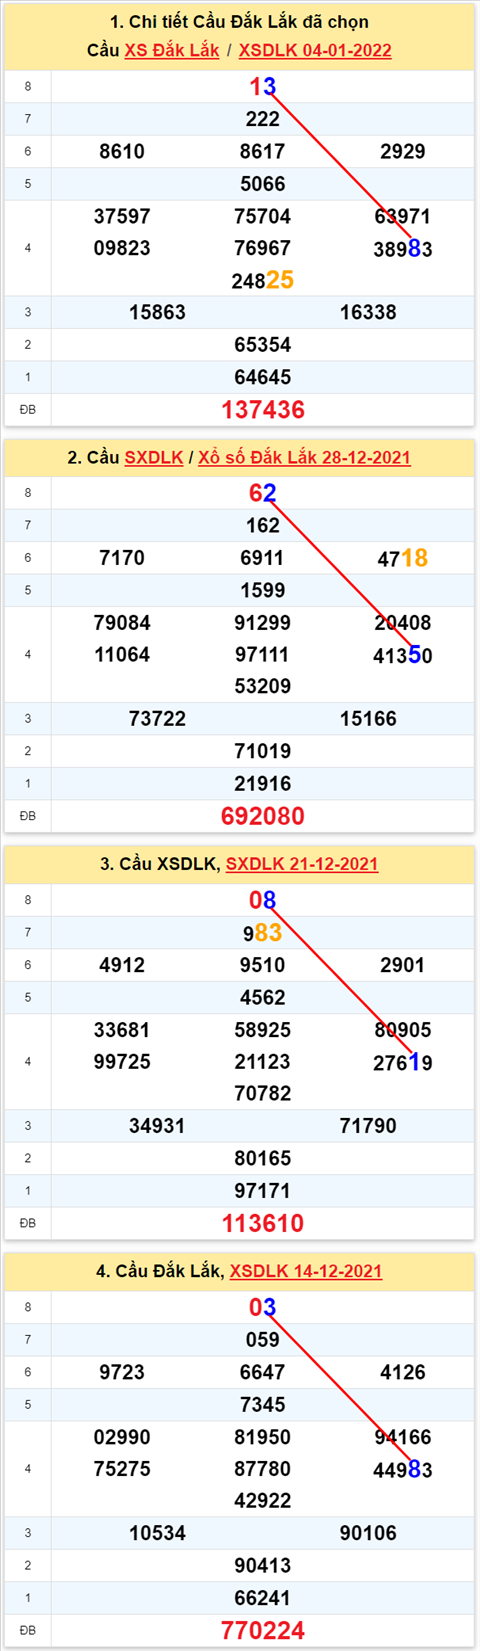The height and width of the screenshot is (1651, 480).
Task: Click prize number 9723
Action: (122, 1372)
